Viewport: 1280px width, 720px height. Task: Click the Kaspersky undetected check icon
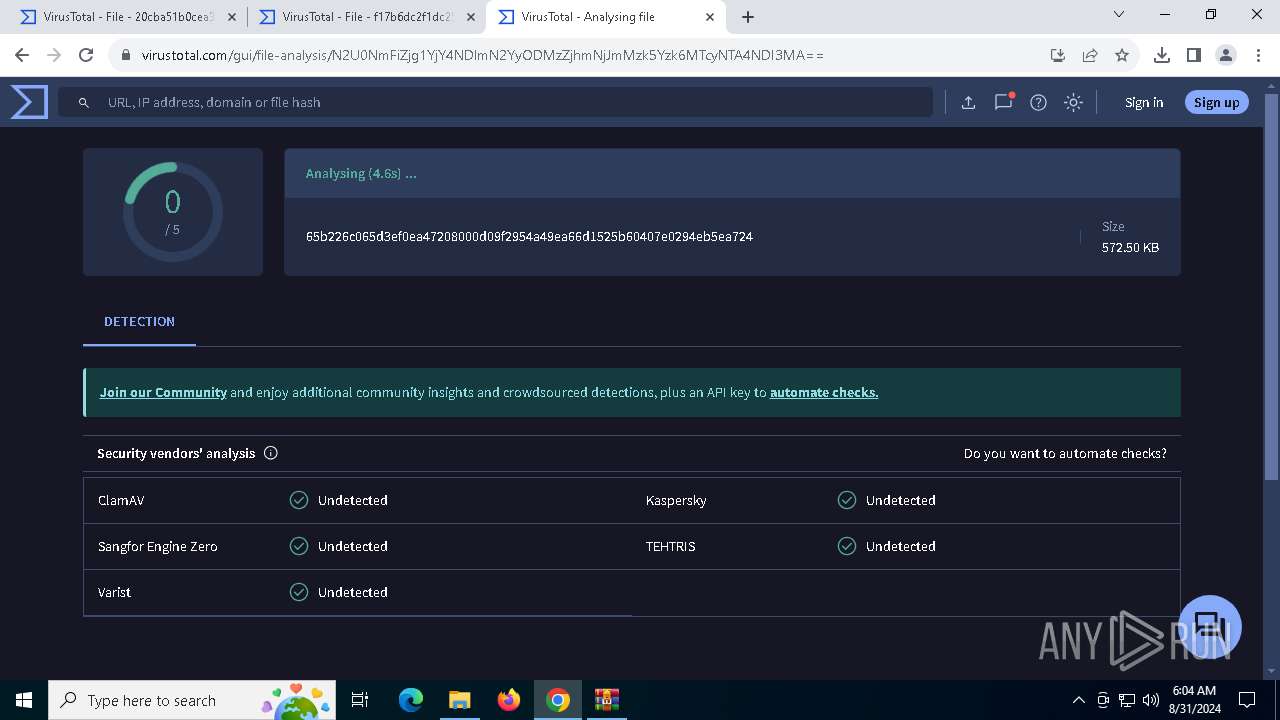click(847, 500)
